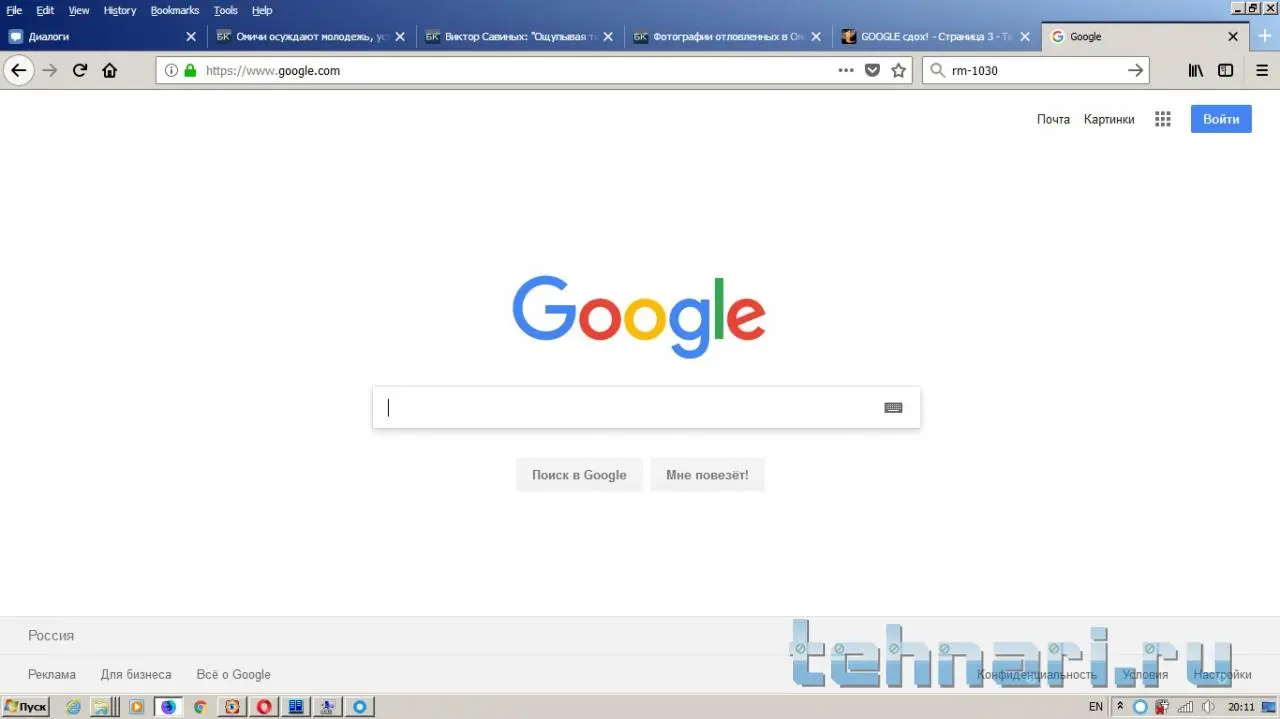Open Google Chrome from the taskbar
1280x719 pixels.
click(200, 706)
